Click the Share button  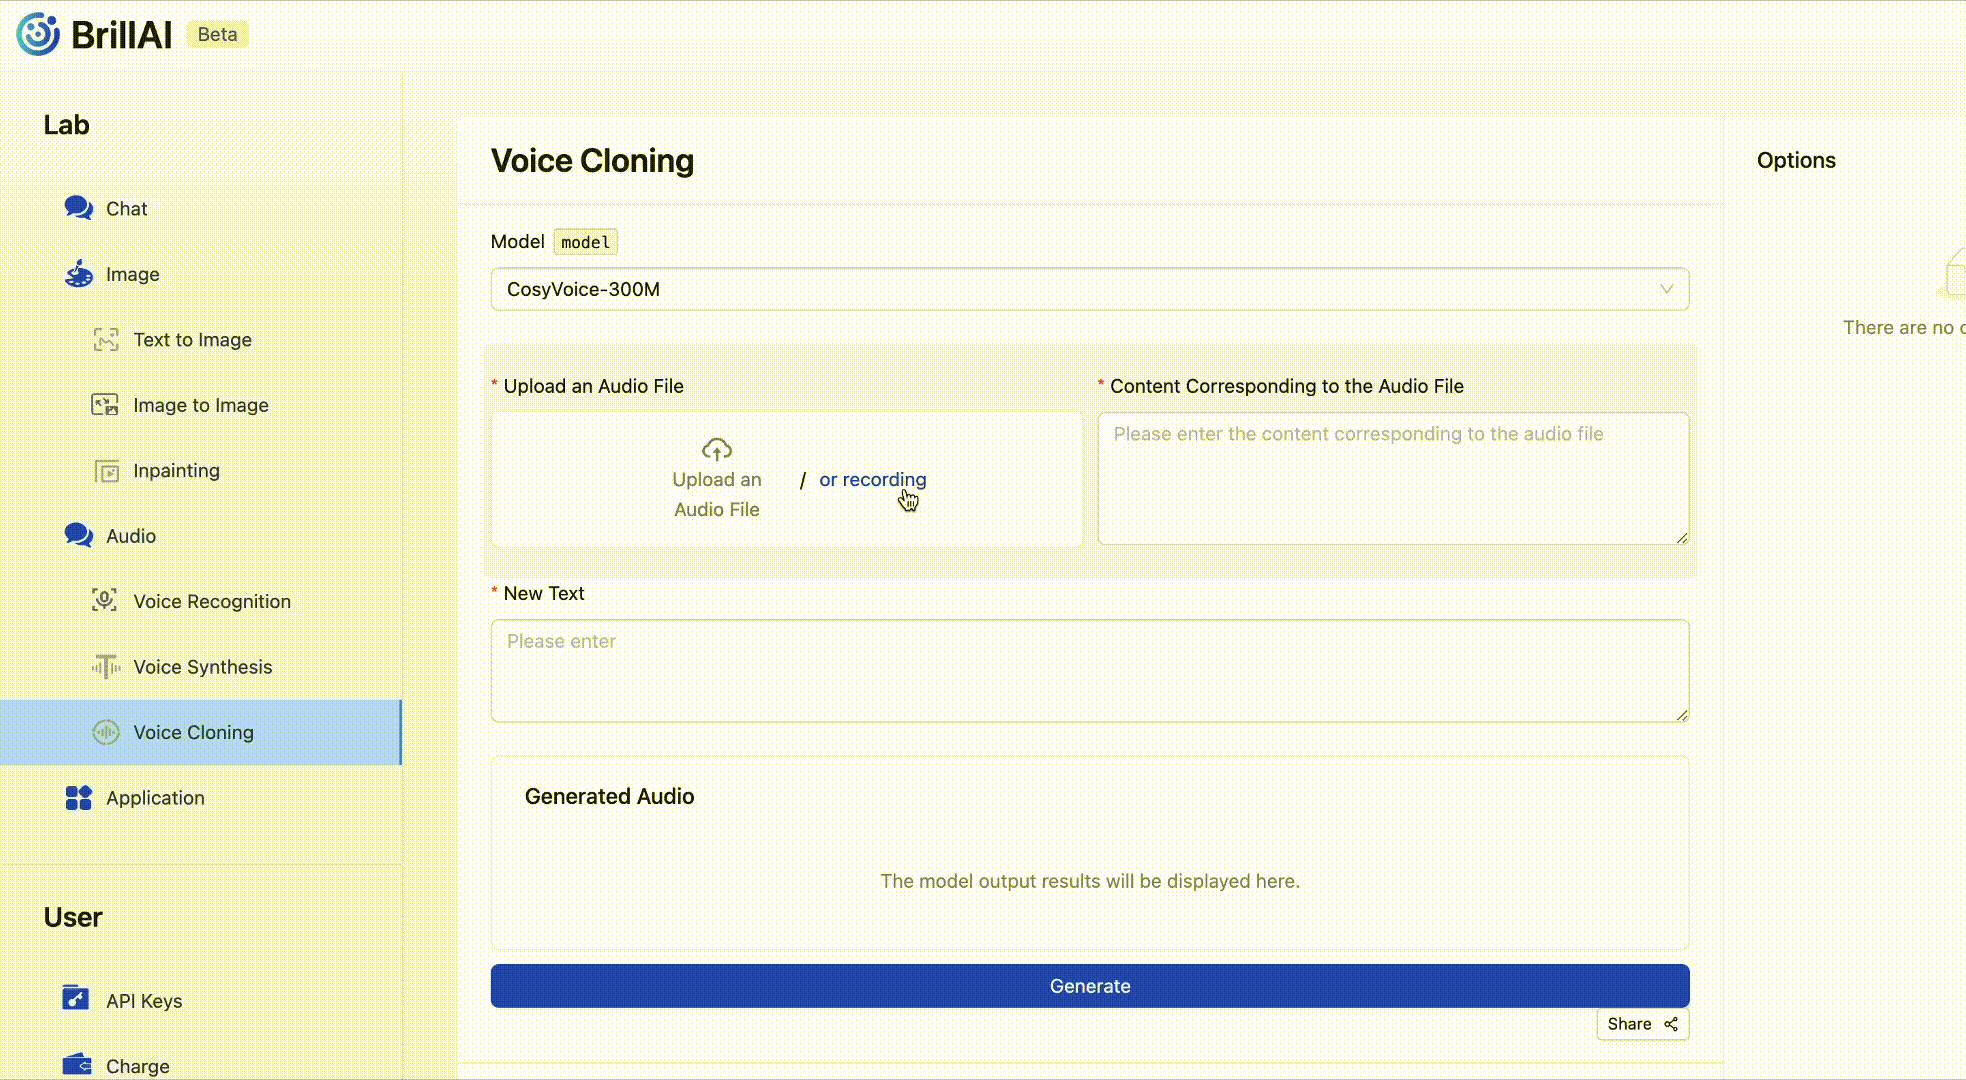(1641, 1024)
